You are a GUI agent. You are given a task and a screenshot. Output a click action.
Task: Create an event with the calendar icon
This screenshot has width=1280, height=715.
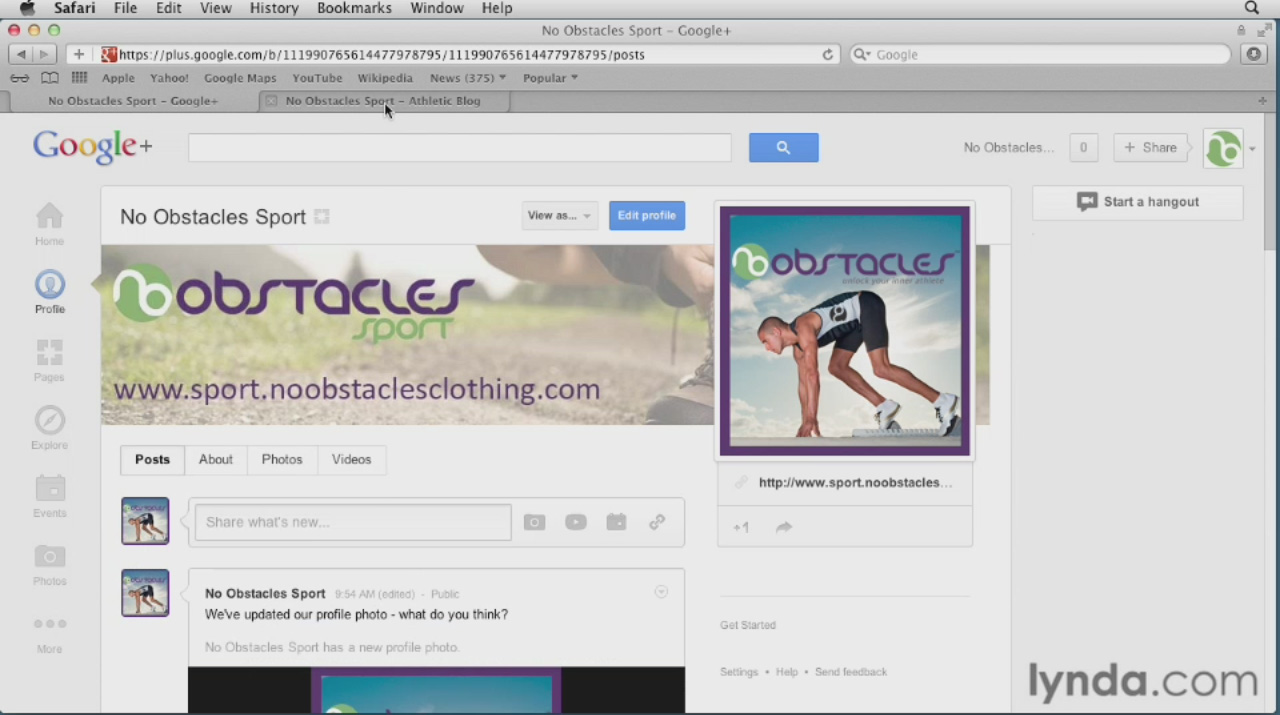click(x=616, y=522)
